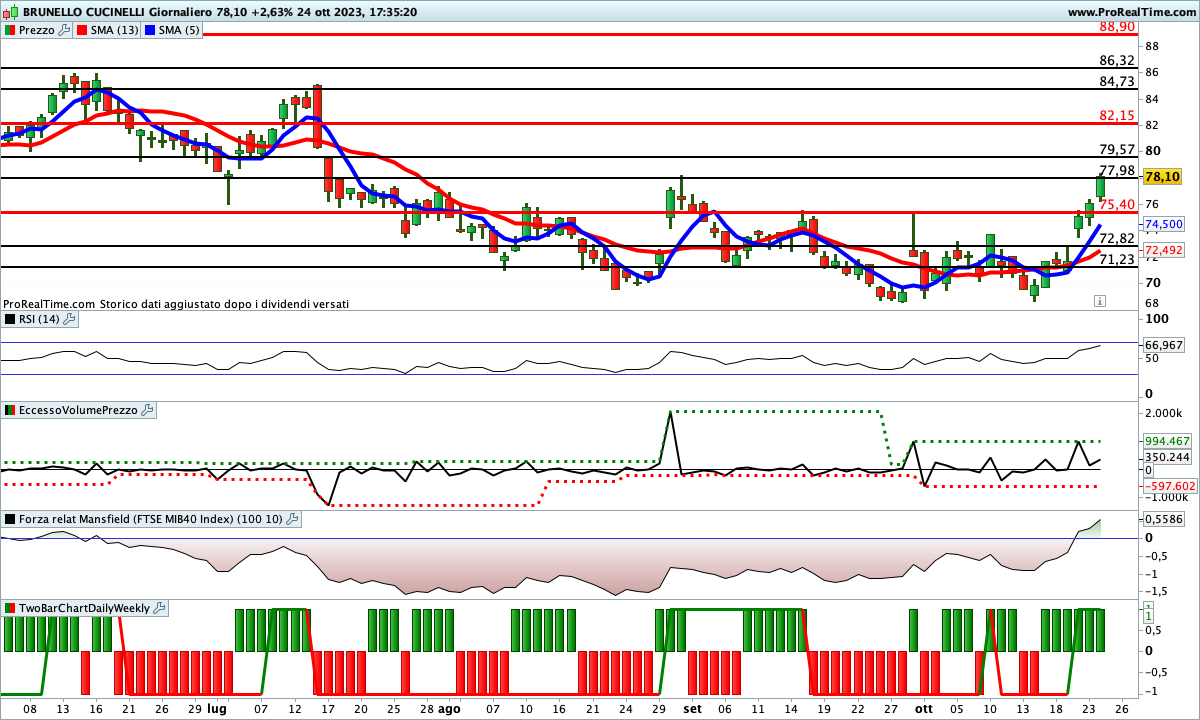Click the green value tag 994.467
The height and width of the screenshot is (720, 1200).
(x=1165, y=441)
